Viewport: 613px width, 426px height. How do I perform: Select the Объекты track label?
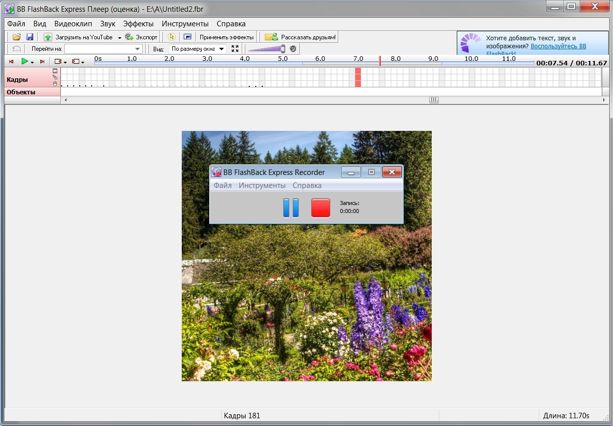21,92
